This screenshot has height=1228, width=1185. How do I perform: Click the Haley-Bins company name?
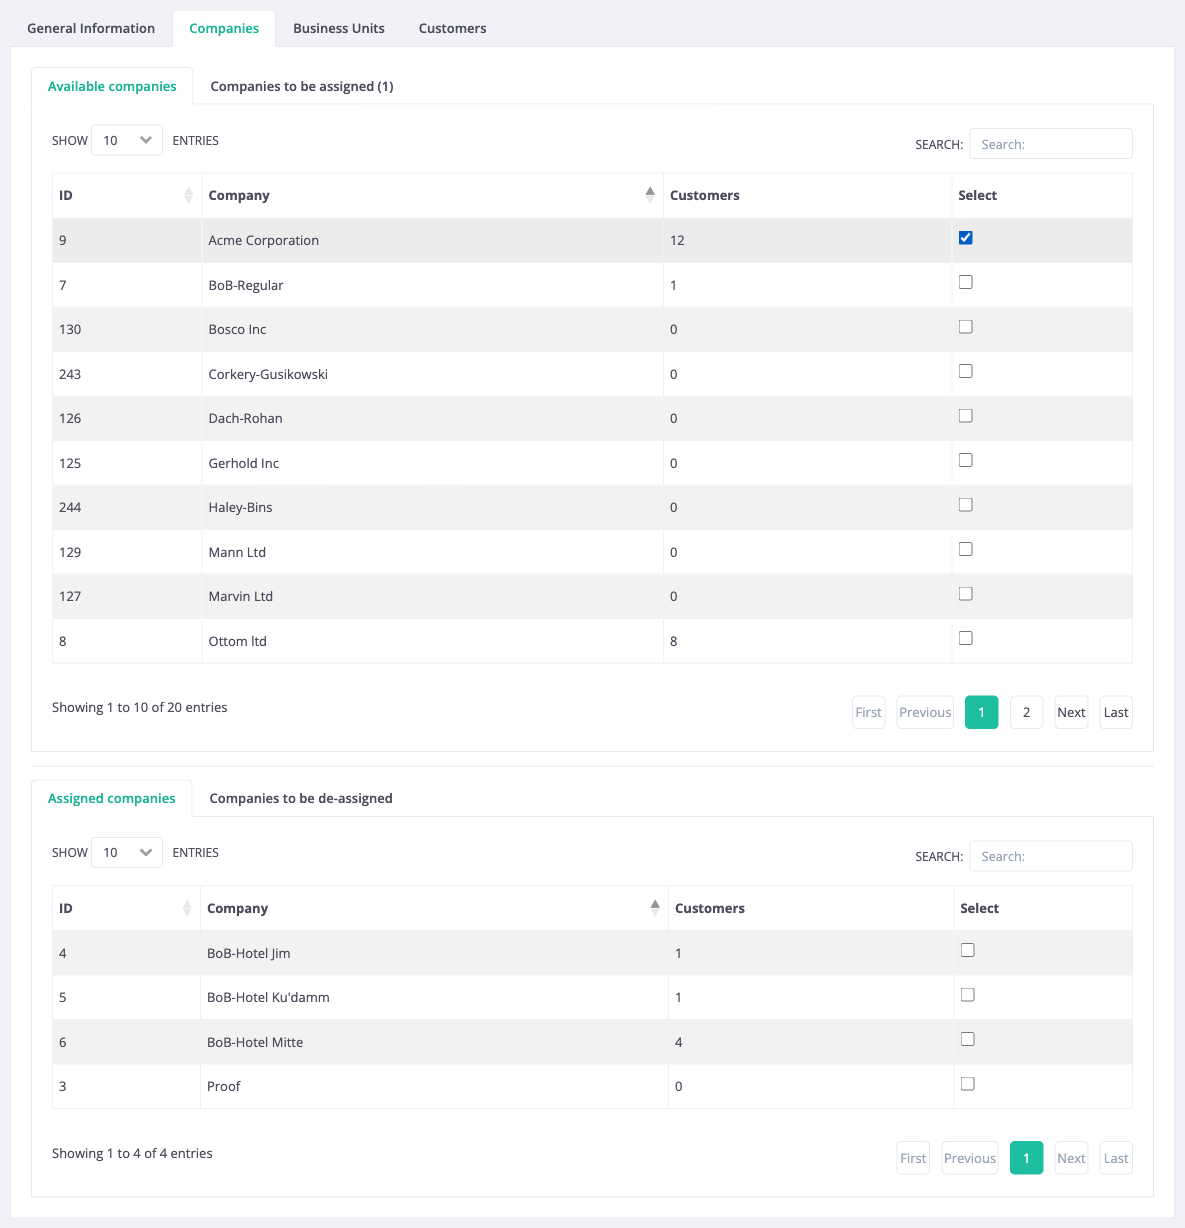click(x=240, y=507)
